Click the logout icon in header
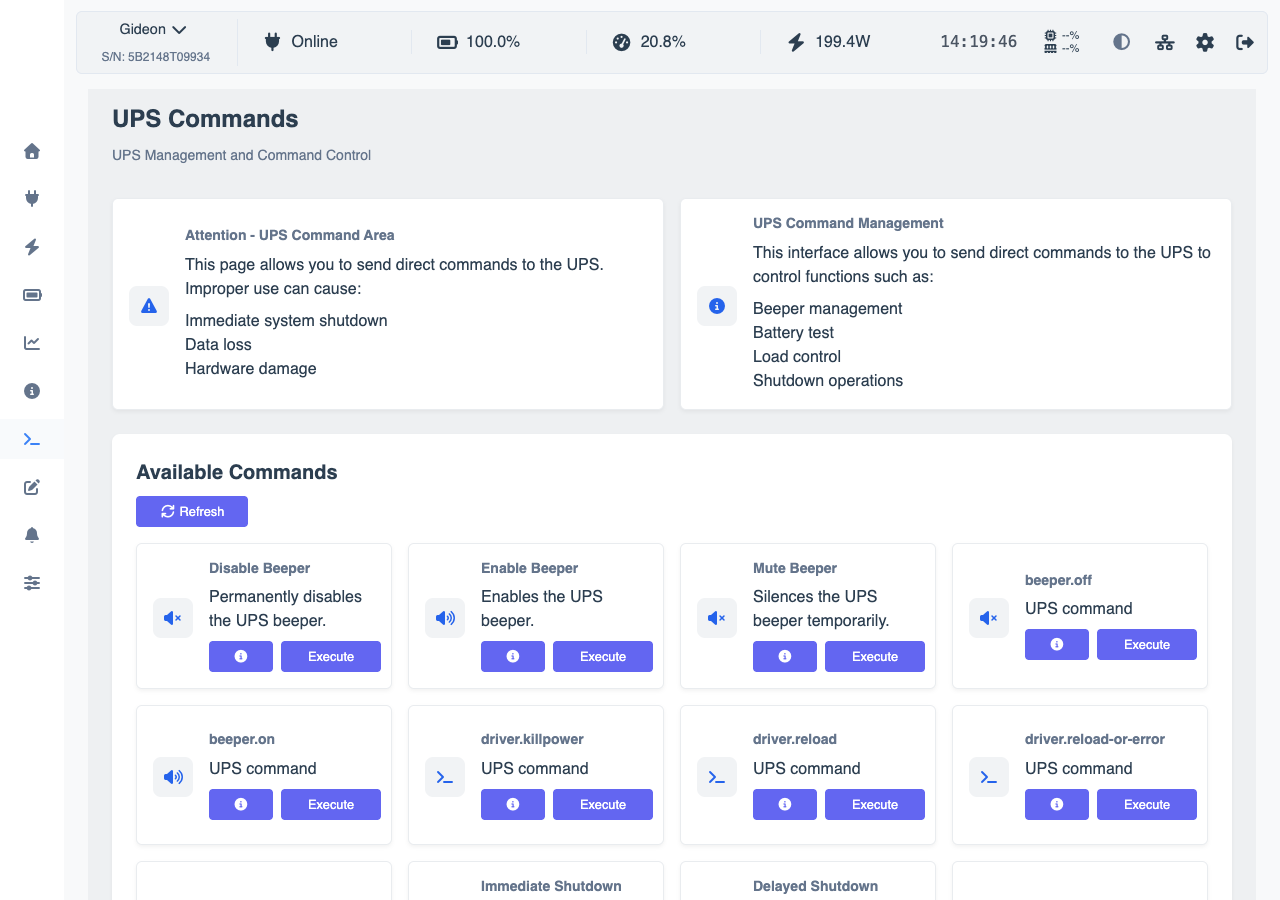Image resolution: width=1280 pixels, height=900 pixels. (x=1245, y=42)
